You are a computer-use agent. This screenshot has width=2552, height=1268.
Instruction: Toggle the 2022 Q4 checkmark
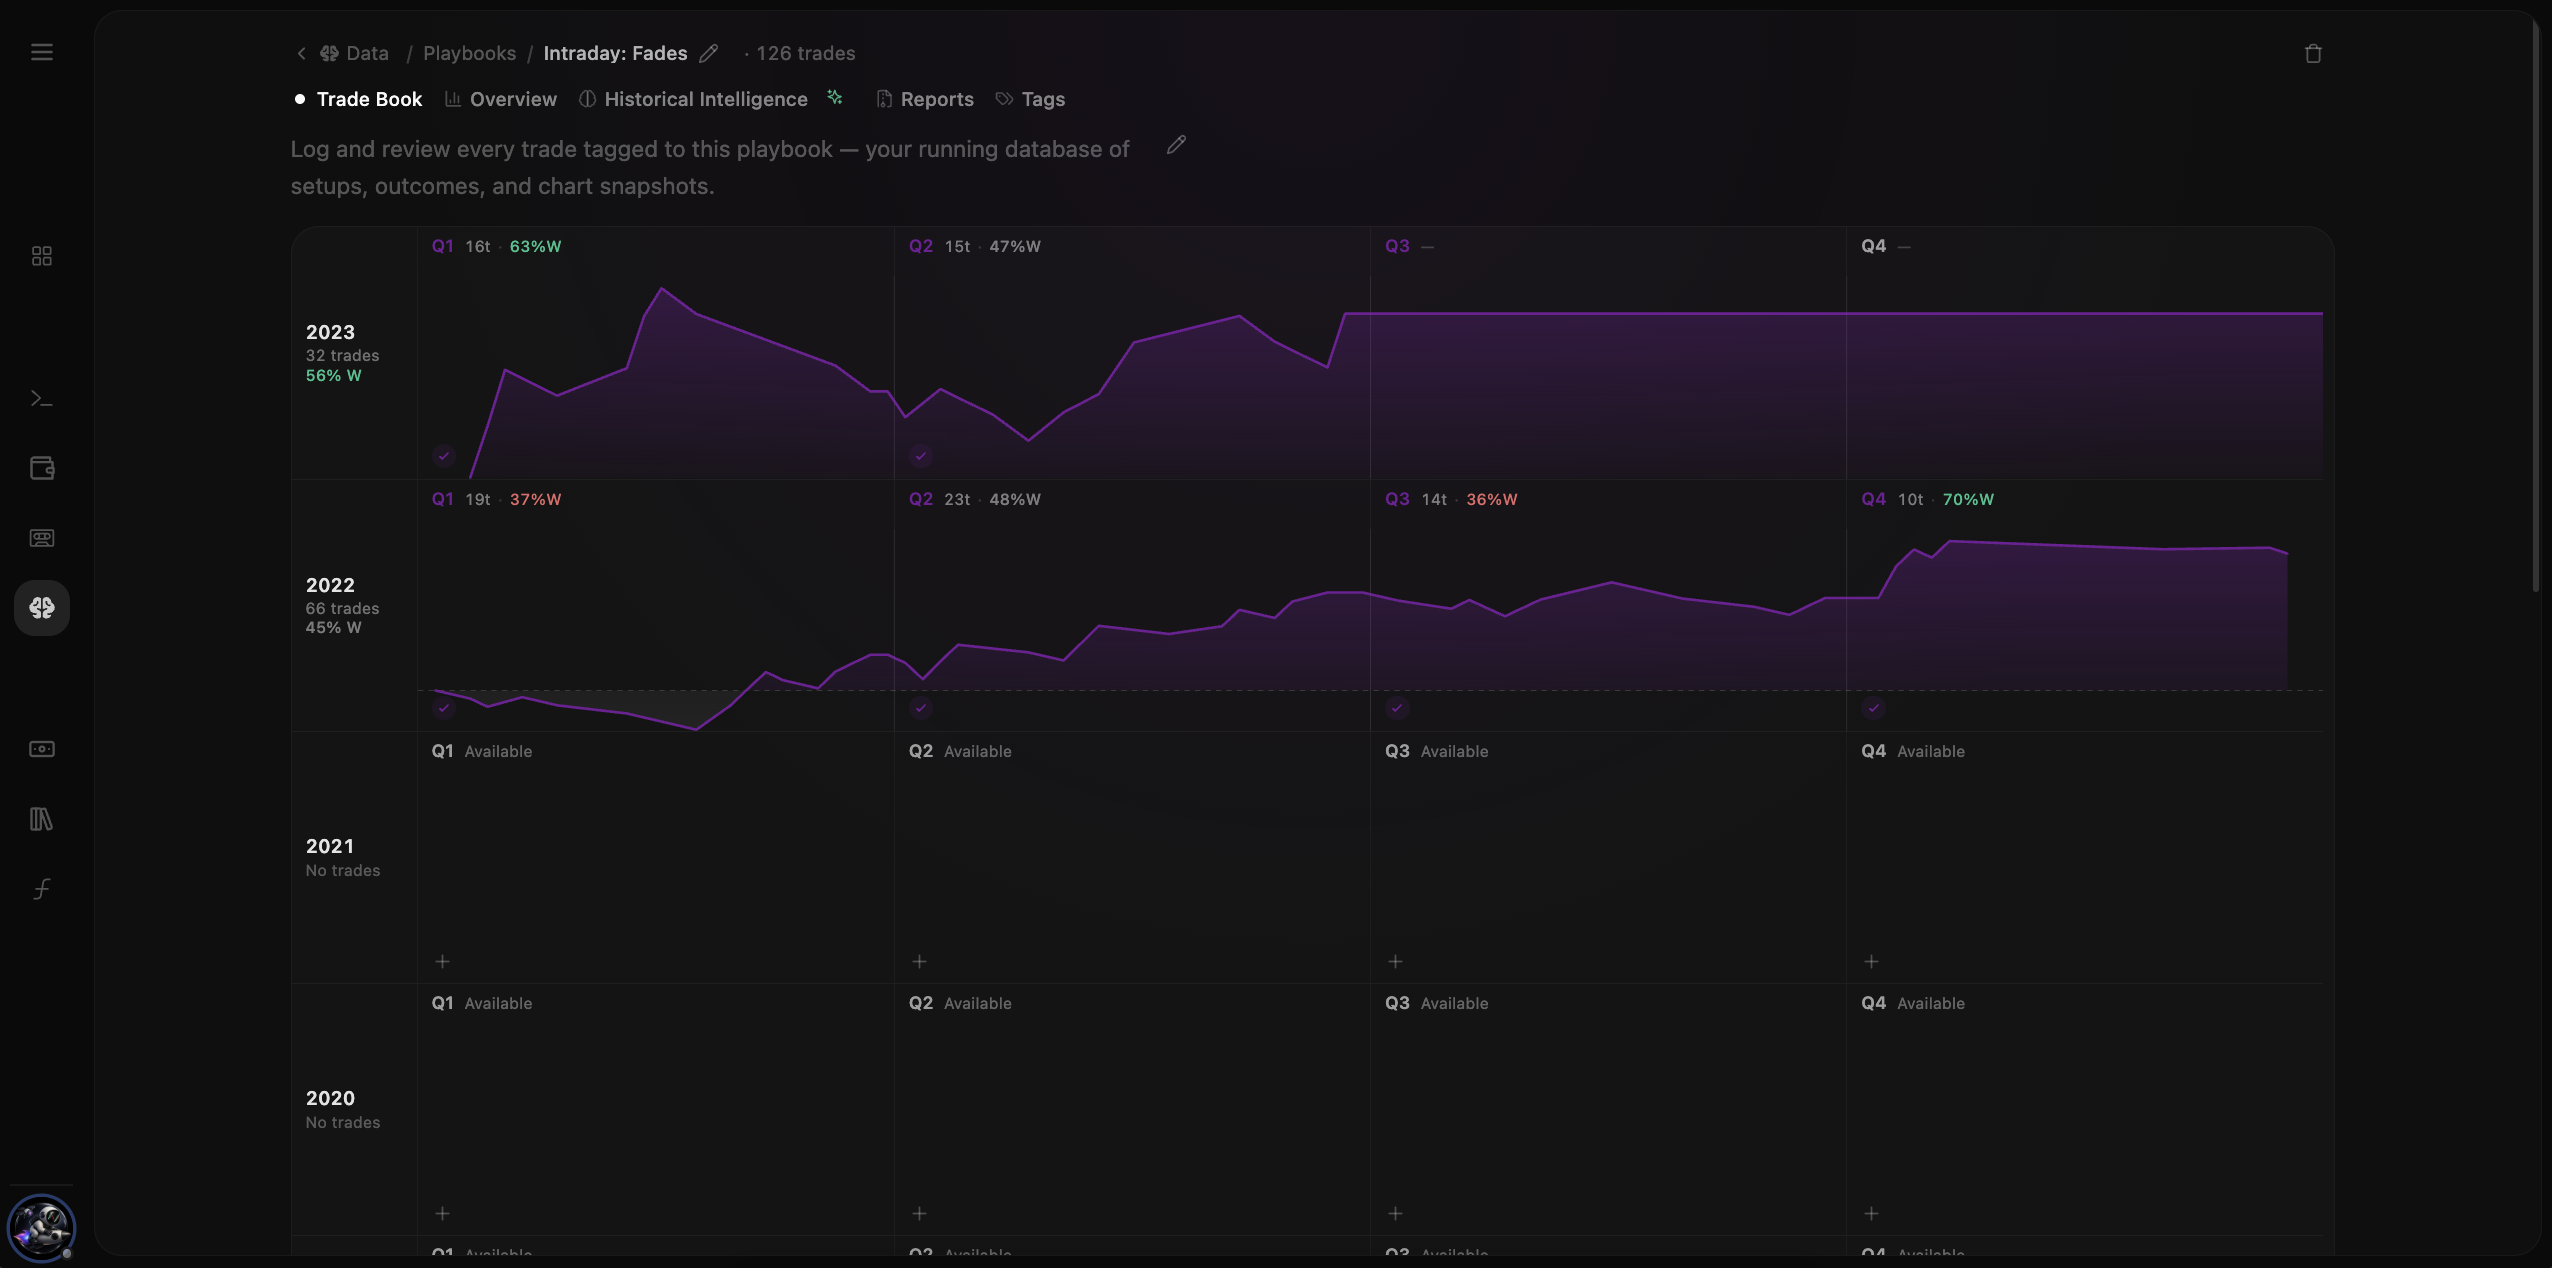click(1873, 708)
